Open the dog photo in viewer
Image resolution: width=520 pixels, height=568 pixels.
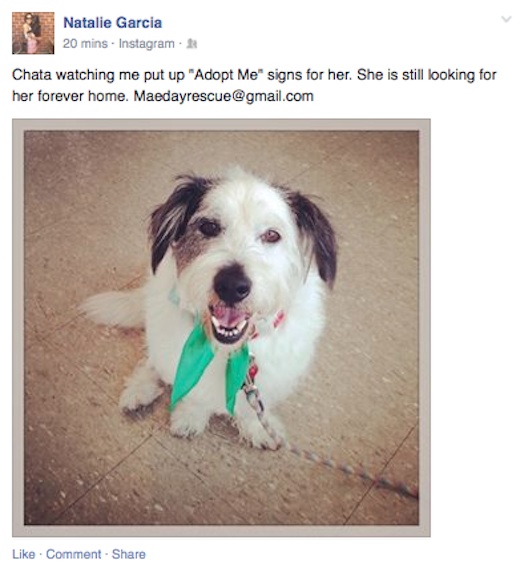coord(221,327)
